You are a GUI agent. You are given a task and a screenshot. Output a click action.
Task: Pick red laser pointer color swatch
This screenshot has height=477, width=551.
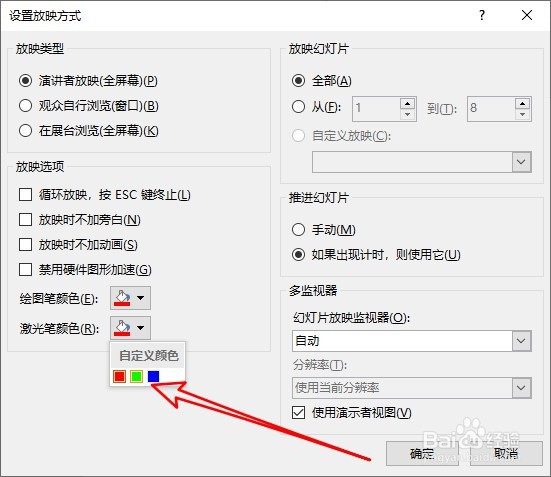(119, 376)
